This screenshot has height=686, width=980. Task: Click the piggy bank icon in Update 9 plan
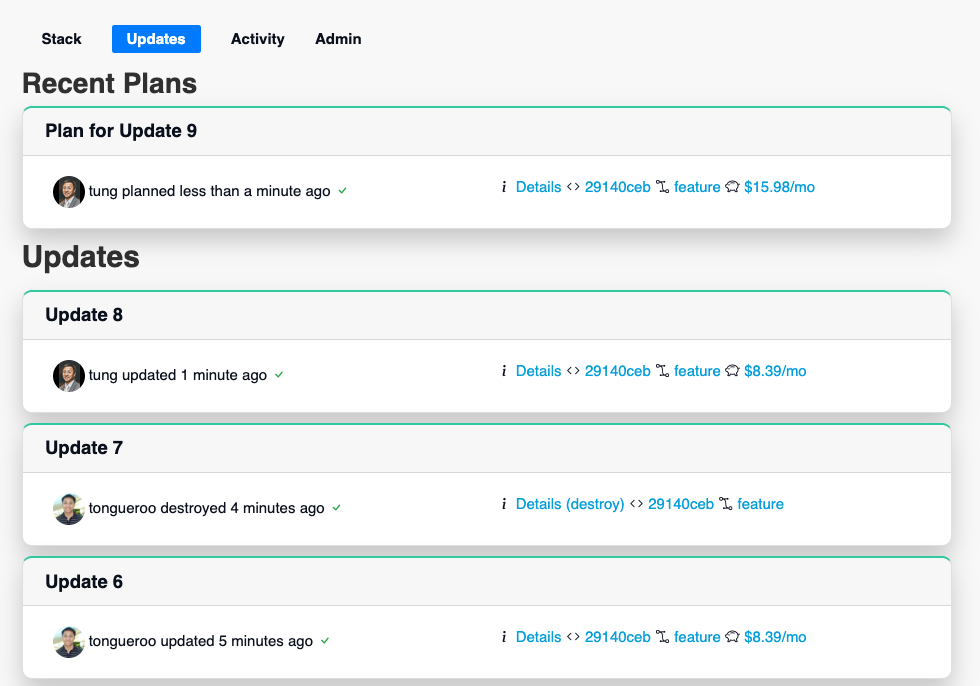pos(732,187)
